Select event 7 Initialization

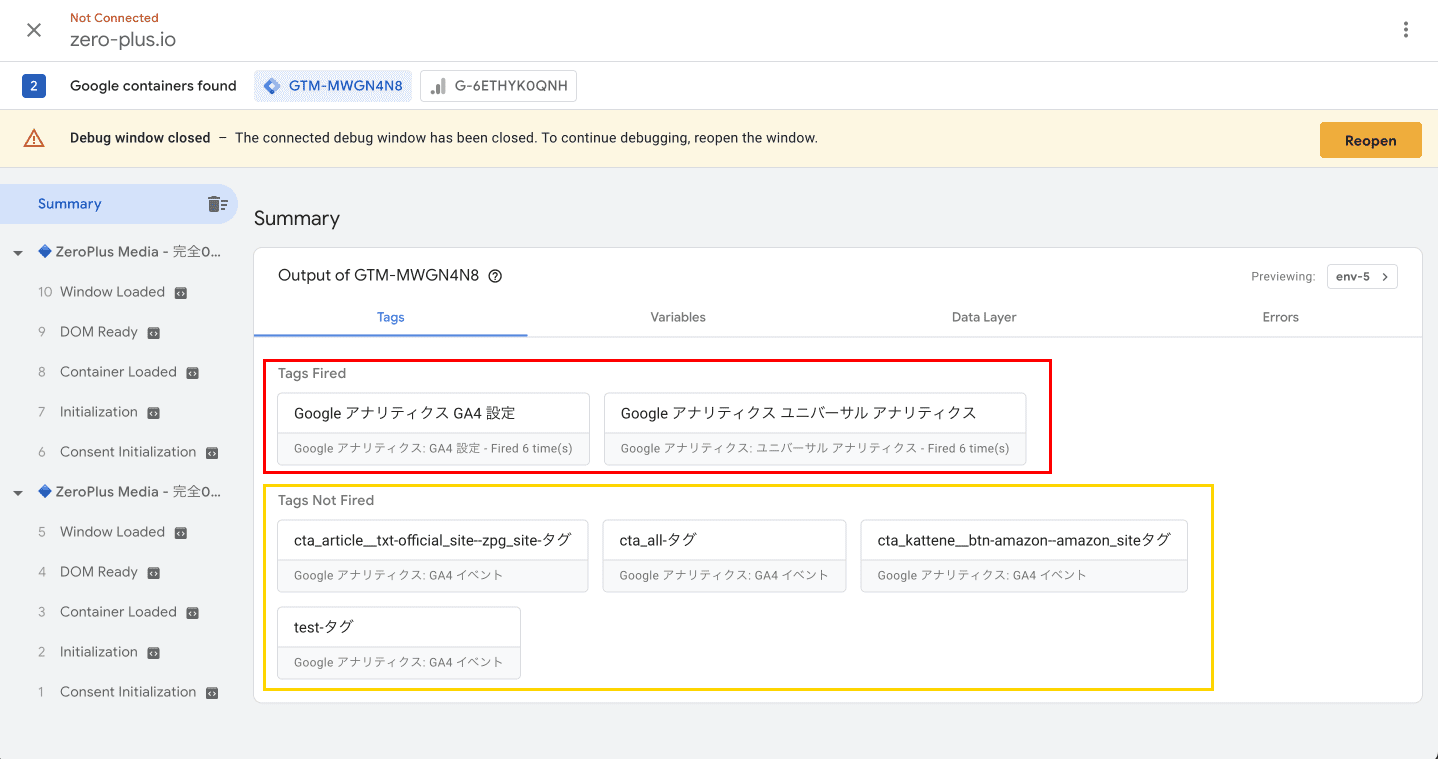(x=98, y=412)
